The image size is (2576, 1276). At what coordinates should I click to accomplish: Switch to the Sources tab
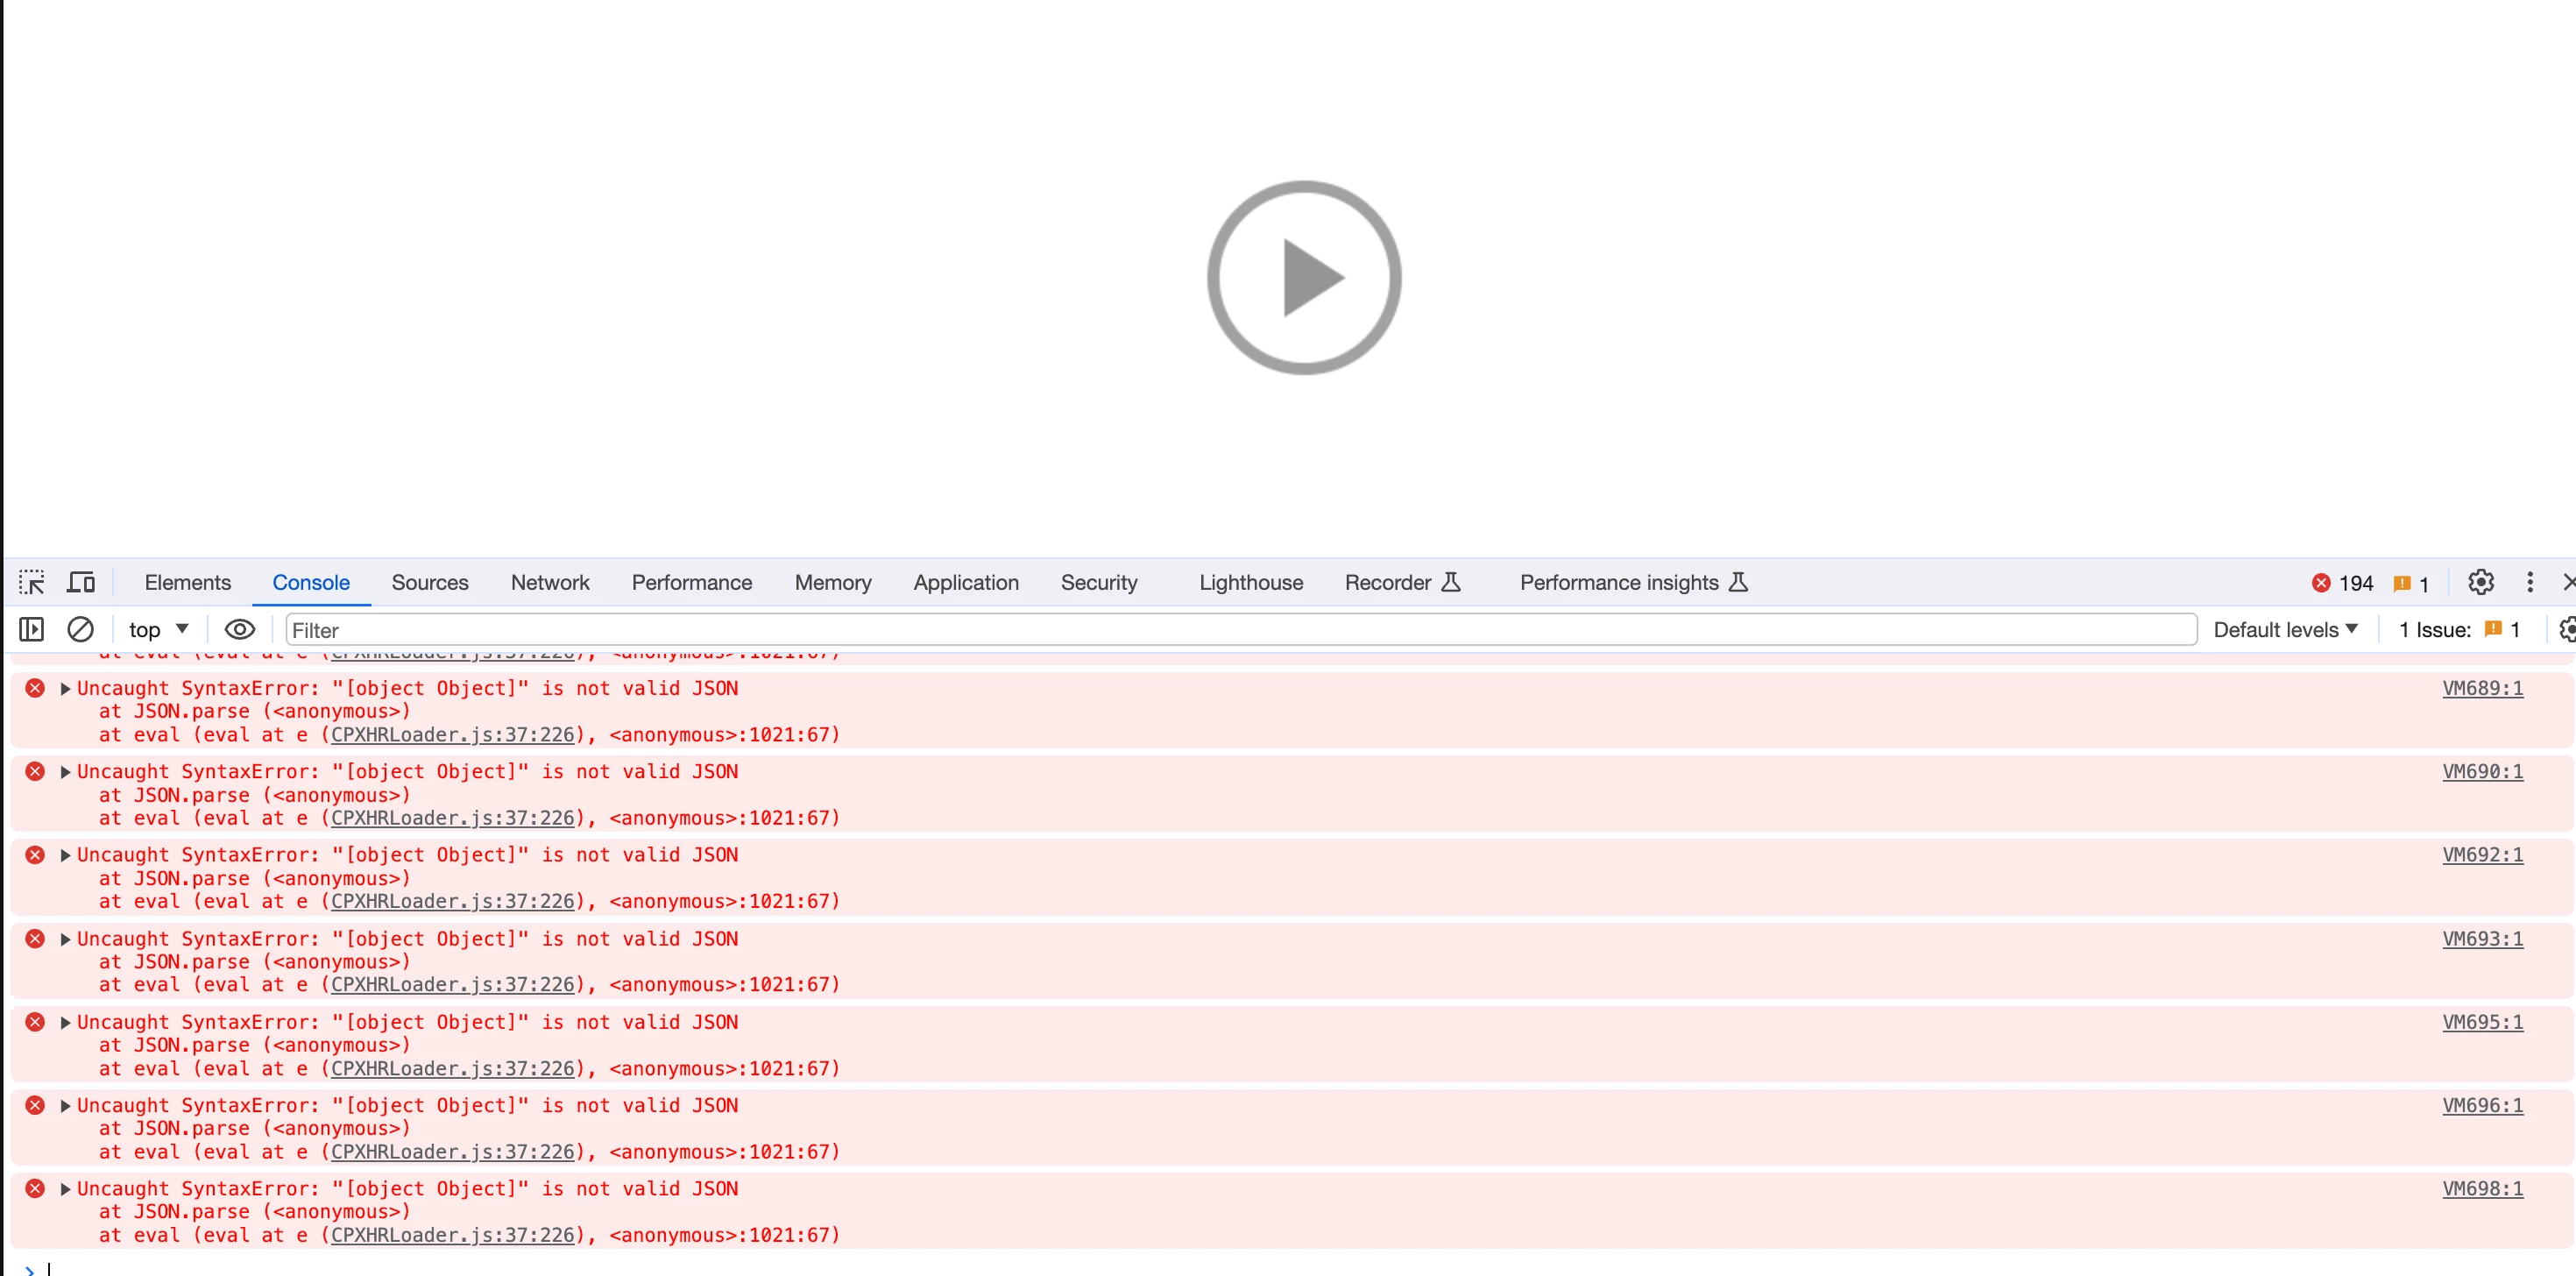point(429,582)
